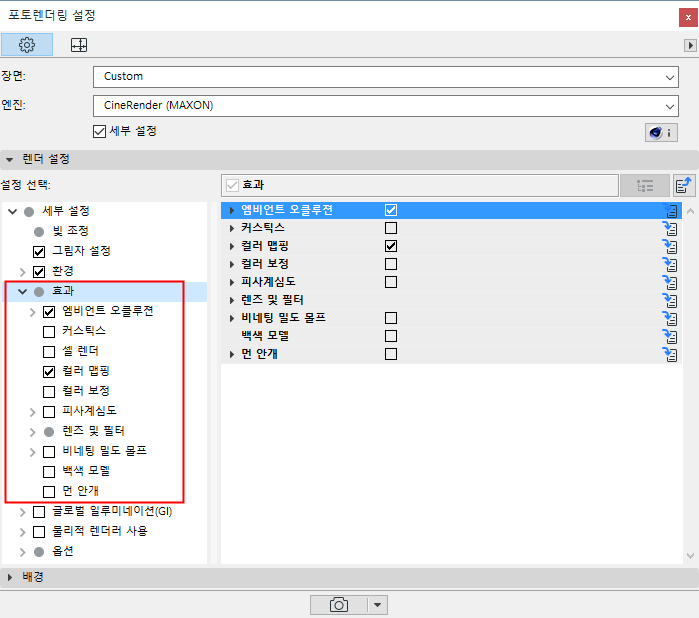
Task: Expand 글로벌 일루미네이션(GI) tree node
Action: [22, 512]
